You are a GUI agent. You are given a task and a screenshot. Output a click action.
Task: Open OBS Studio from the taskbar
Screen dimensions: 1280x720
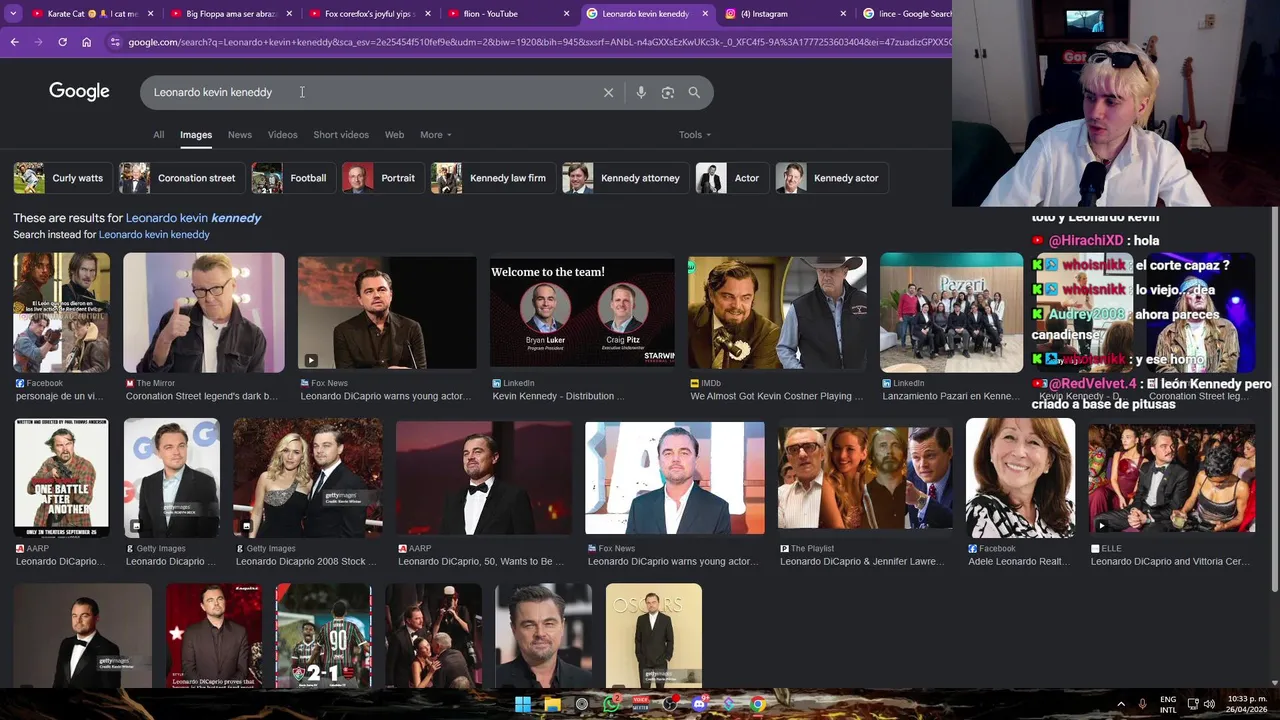point(670,704)
